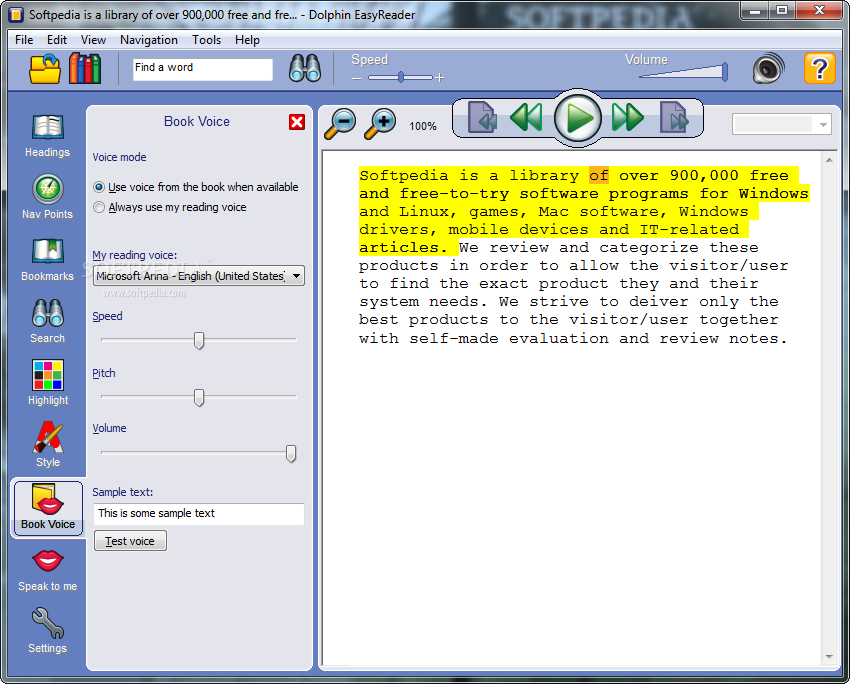Click the word 'Softpedia' in the document
This screenshot has width=850, height=684.
(404, 175)
